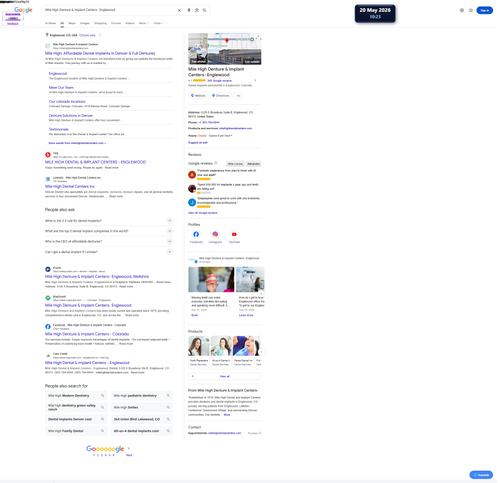Image resolution: width=500 pixels, height=483 pixels.
Task: Open the See outside street view thumbnail
Action: 234,57
